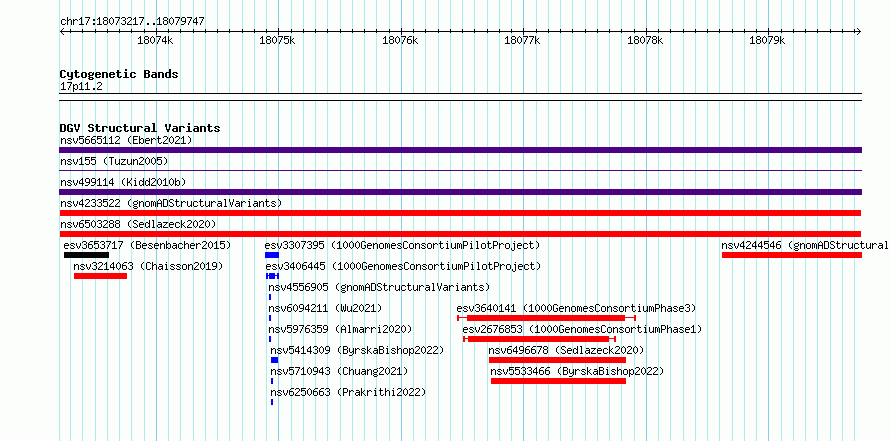Image resolution: width=890 pixels, height=441 pixels.
Task: Select the small blue nsv5710943 marker
Action: tap(272, 381)
